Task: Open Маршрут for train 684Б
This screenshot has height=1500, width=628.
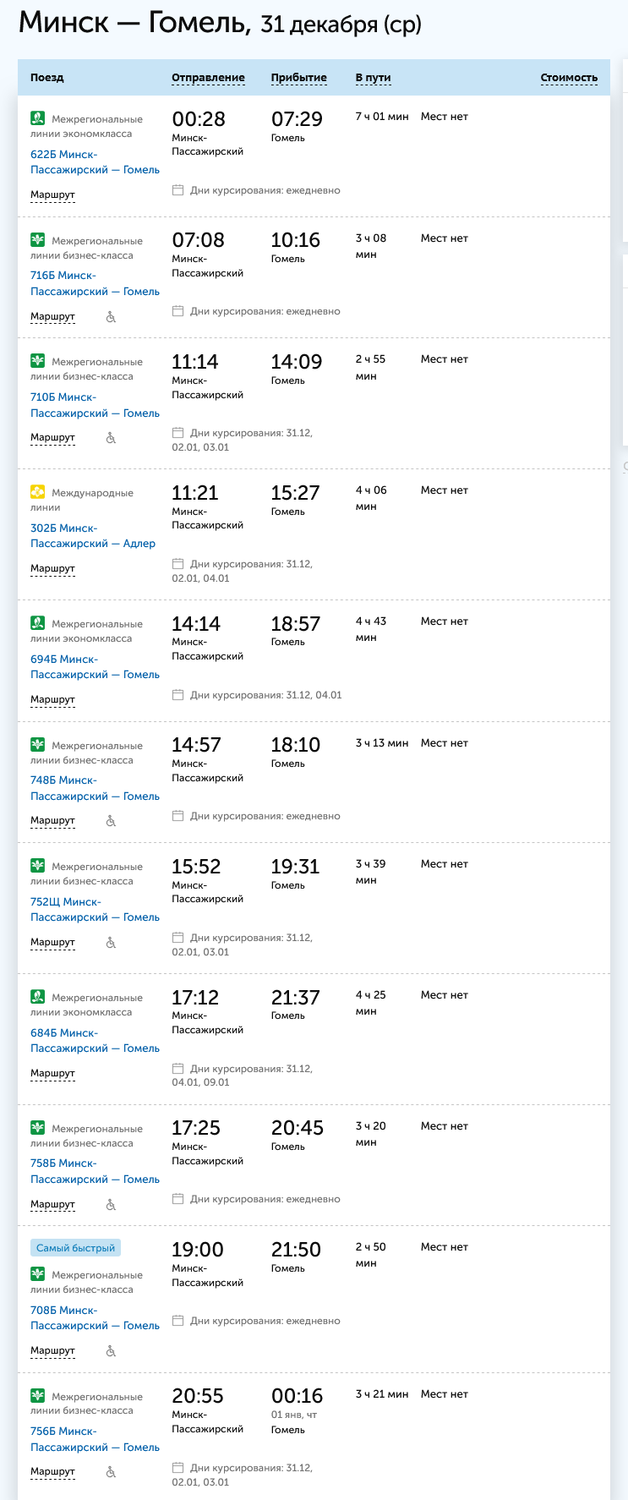Action: [x=52, y=1074]
